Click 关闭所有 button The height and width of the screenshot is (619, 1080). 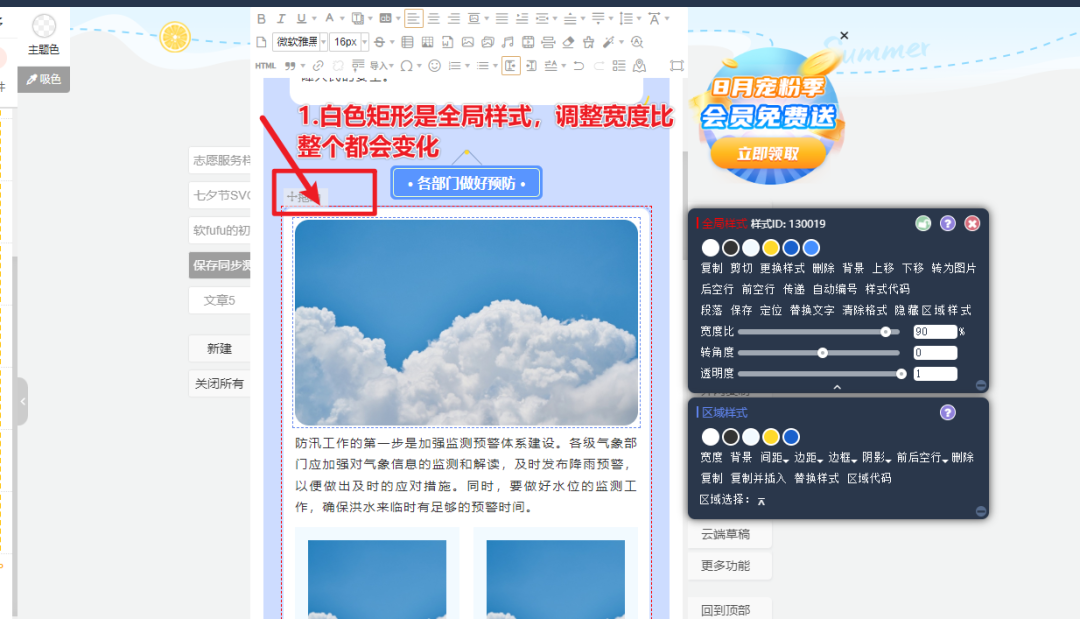(219, 384)
